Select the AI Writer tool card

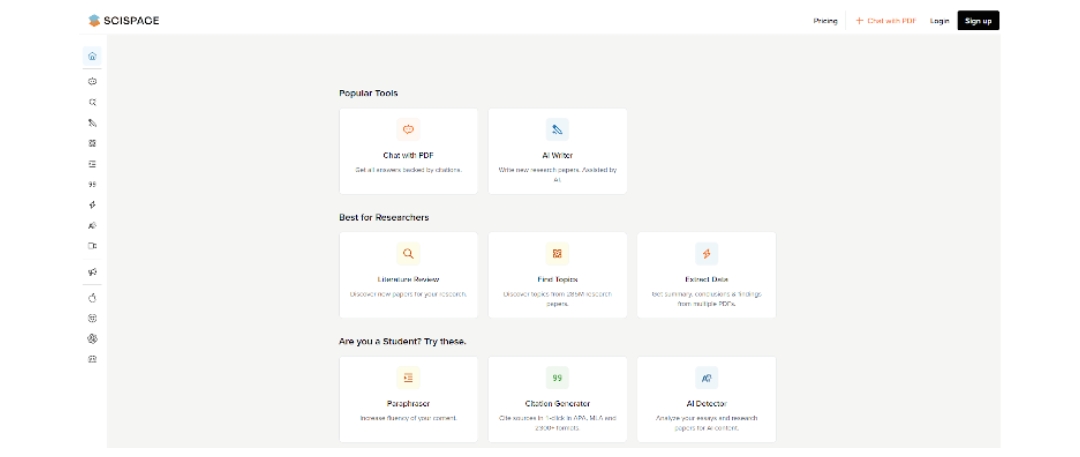tap(557, 151)
